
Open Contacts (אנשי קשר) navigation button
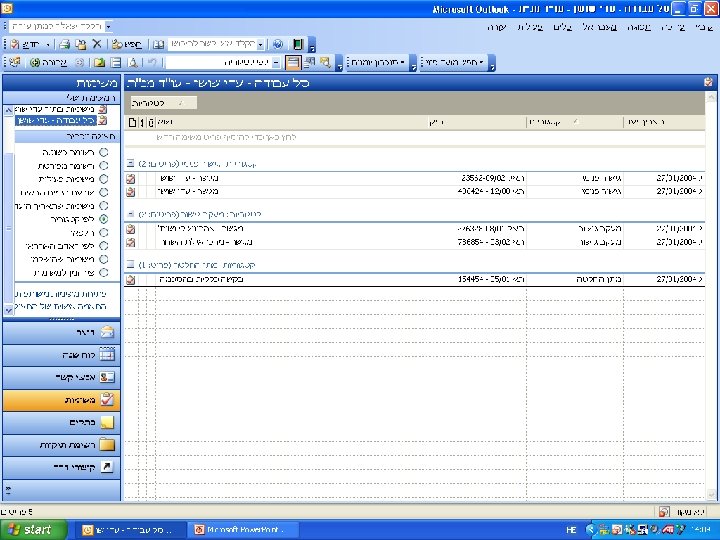(62, 377)
